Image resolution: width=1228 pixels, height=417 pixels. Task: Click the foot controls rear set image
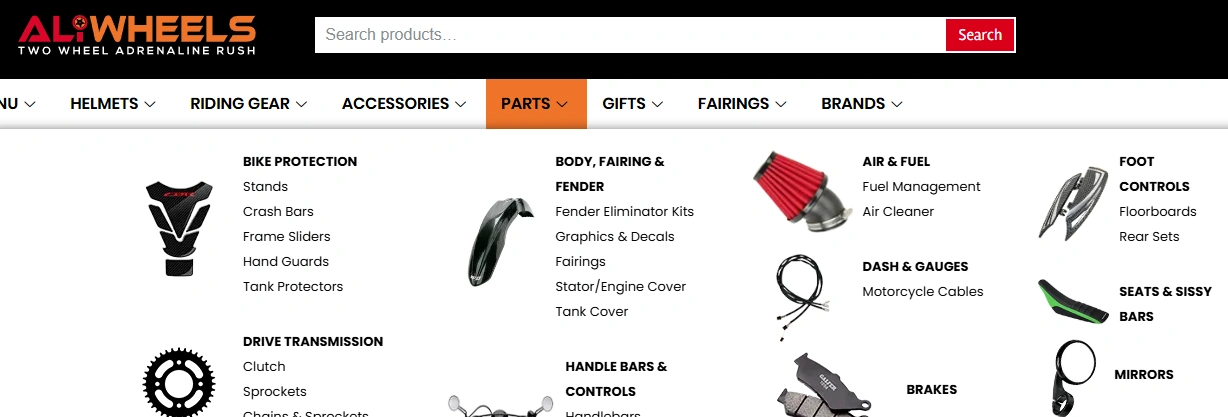coord(1073,204)
